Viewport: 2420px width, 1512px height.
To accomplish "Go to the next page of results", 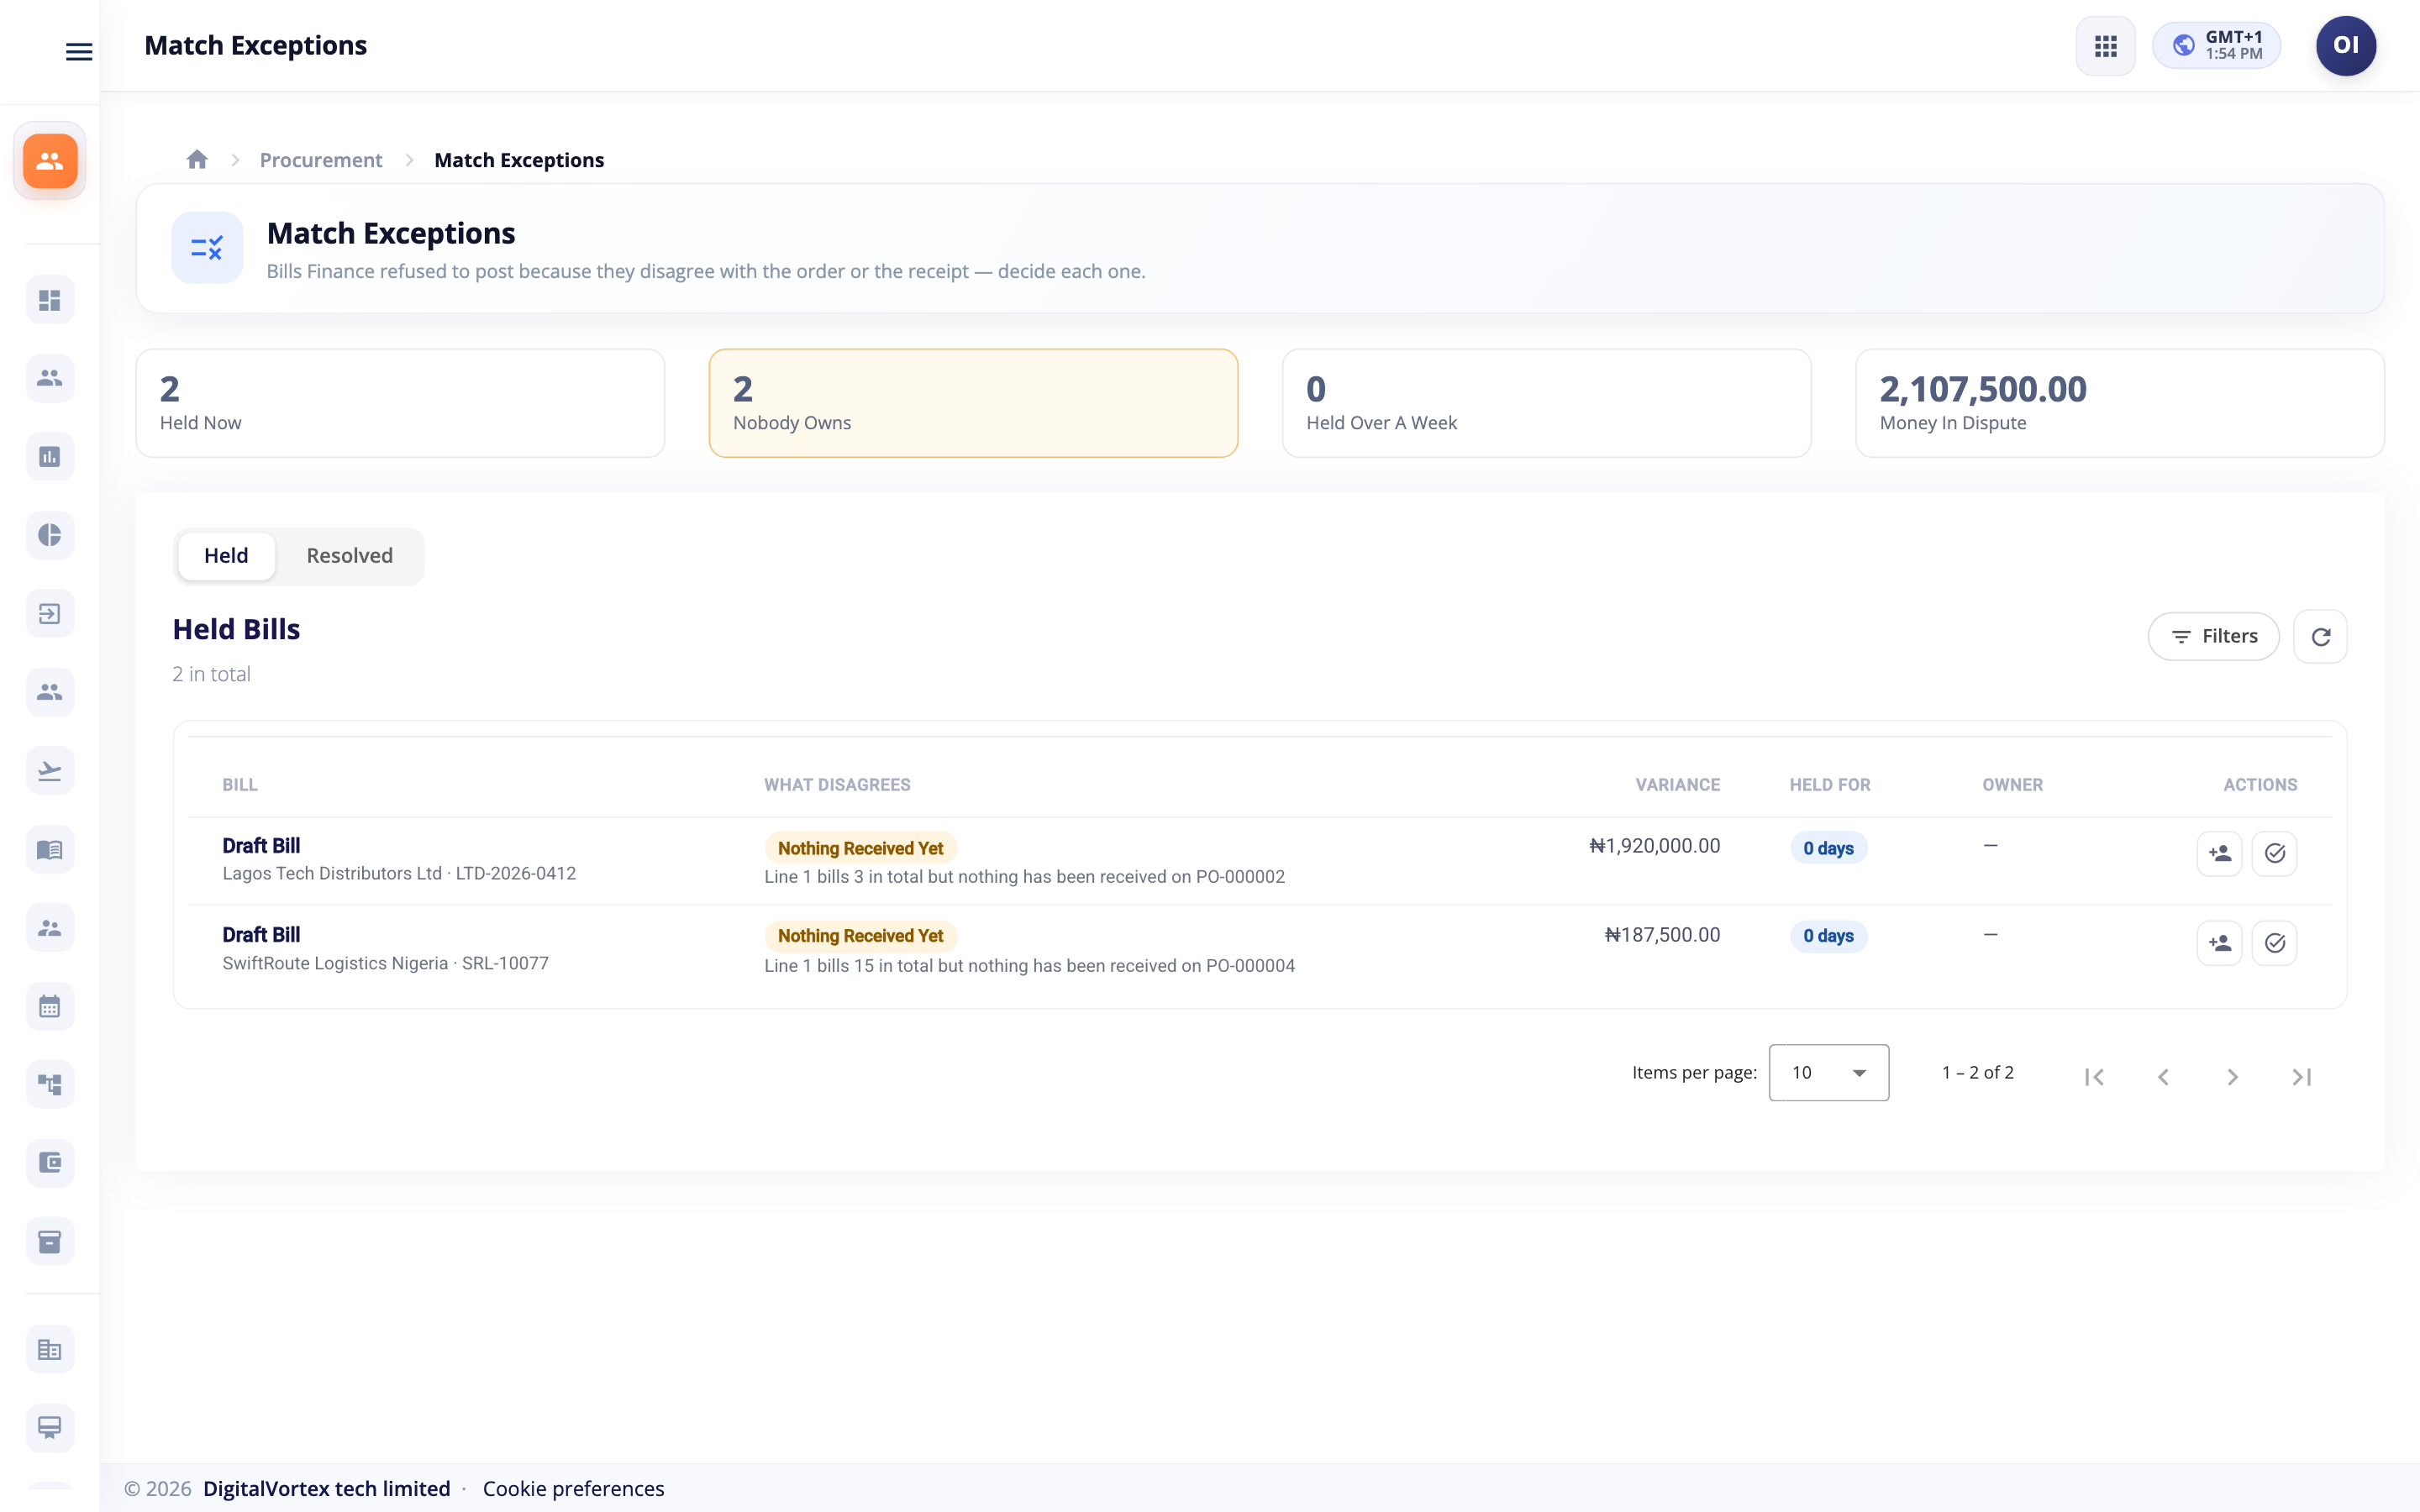I will pos(2232,1076).
